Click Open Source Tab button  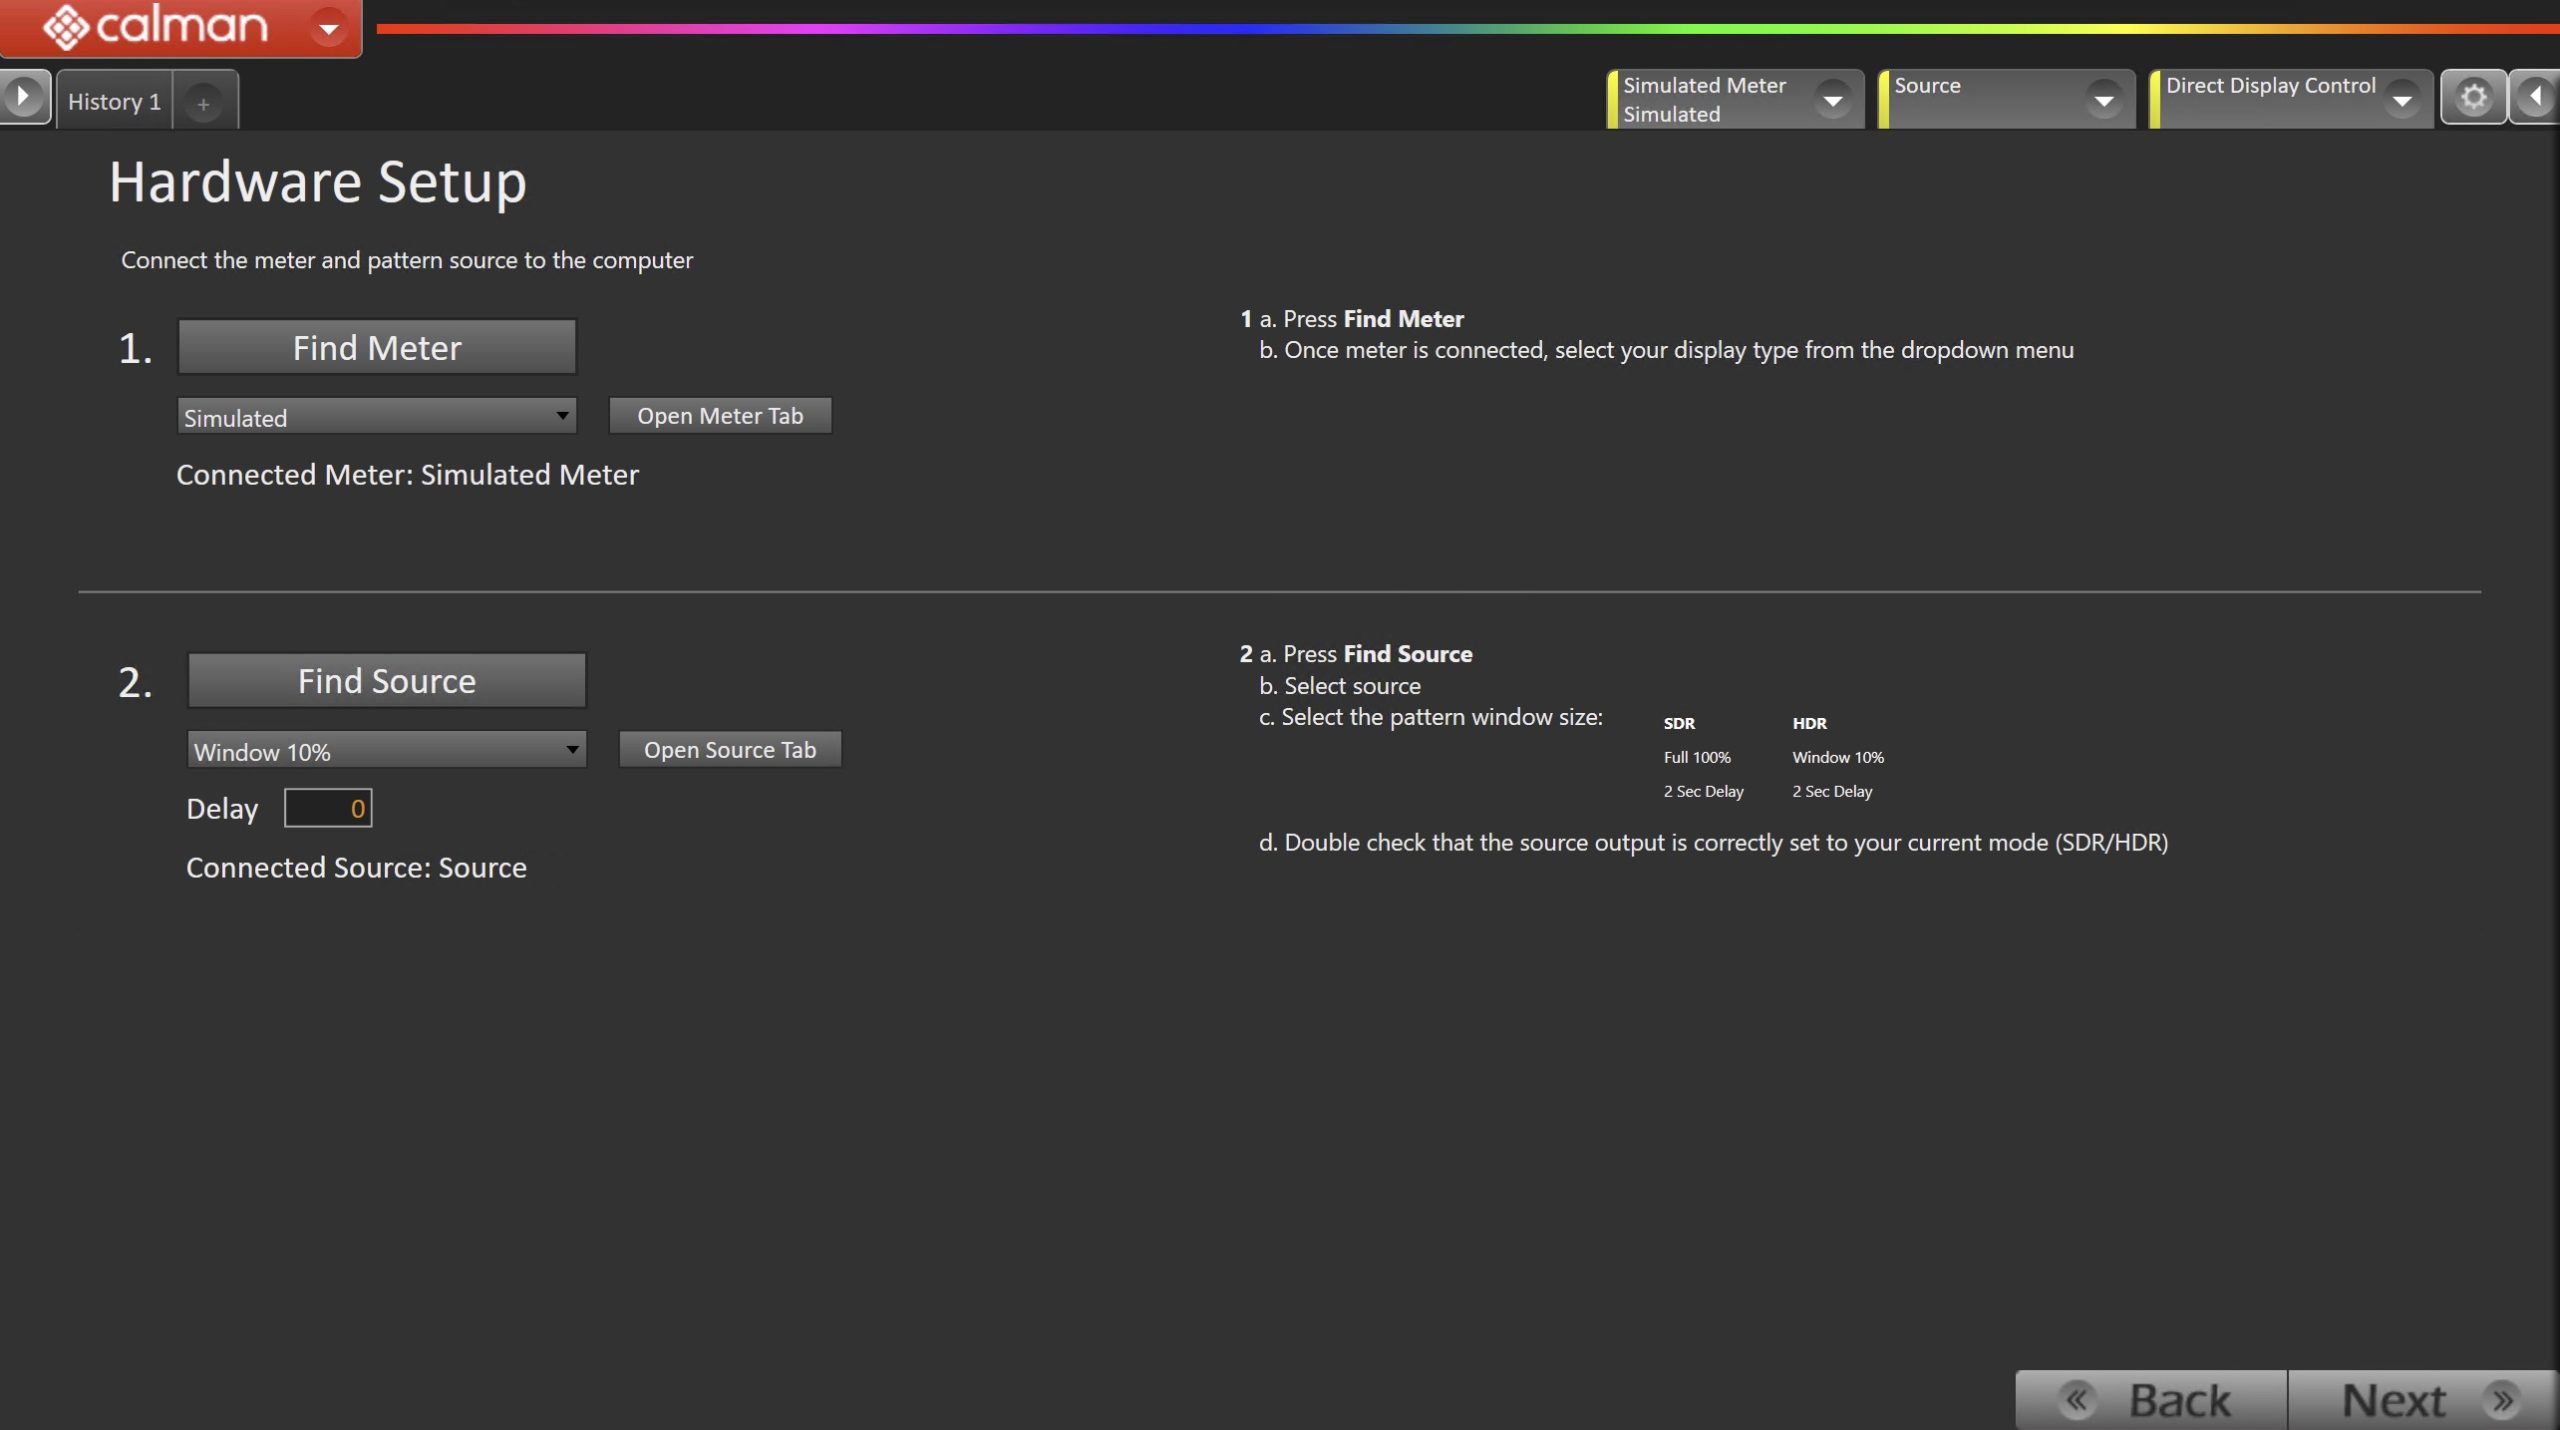click(730, 750)
